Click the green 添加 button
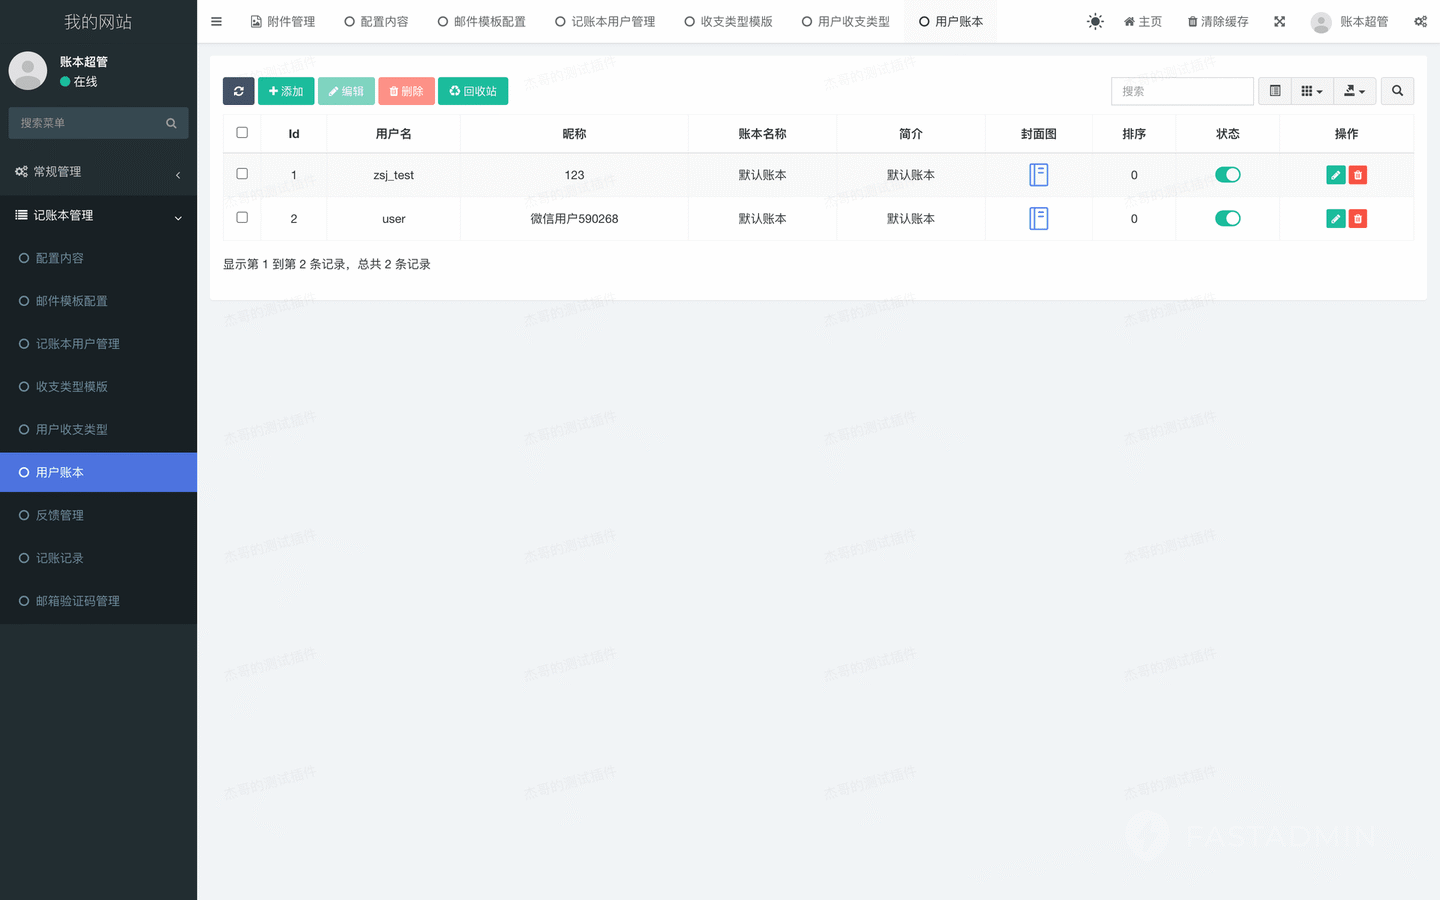The height and width of the screenshot is (900, 1440). (x=286, y=91)
